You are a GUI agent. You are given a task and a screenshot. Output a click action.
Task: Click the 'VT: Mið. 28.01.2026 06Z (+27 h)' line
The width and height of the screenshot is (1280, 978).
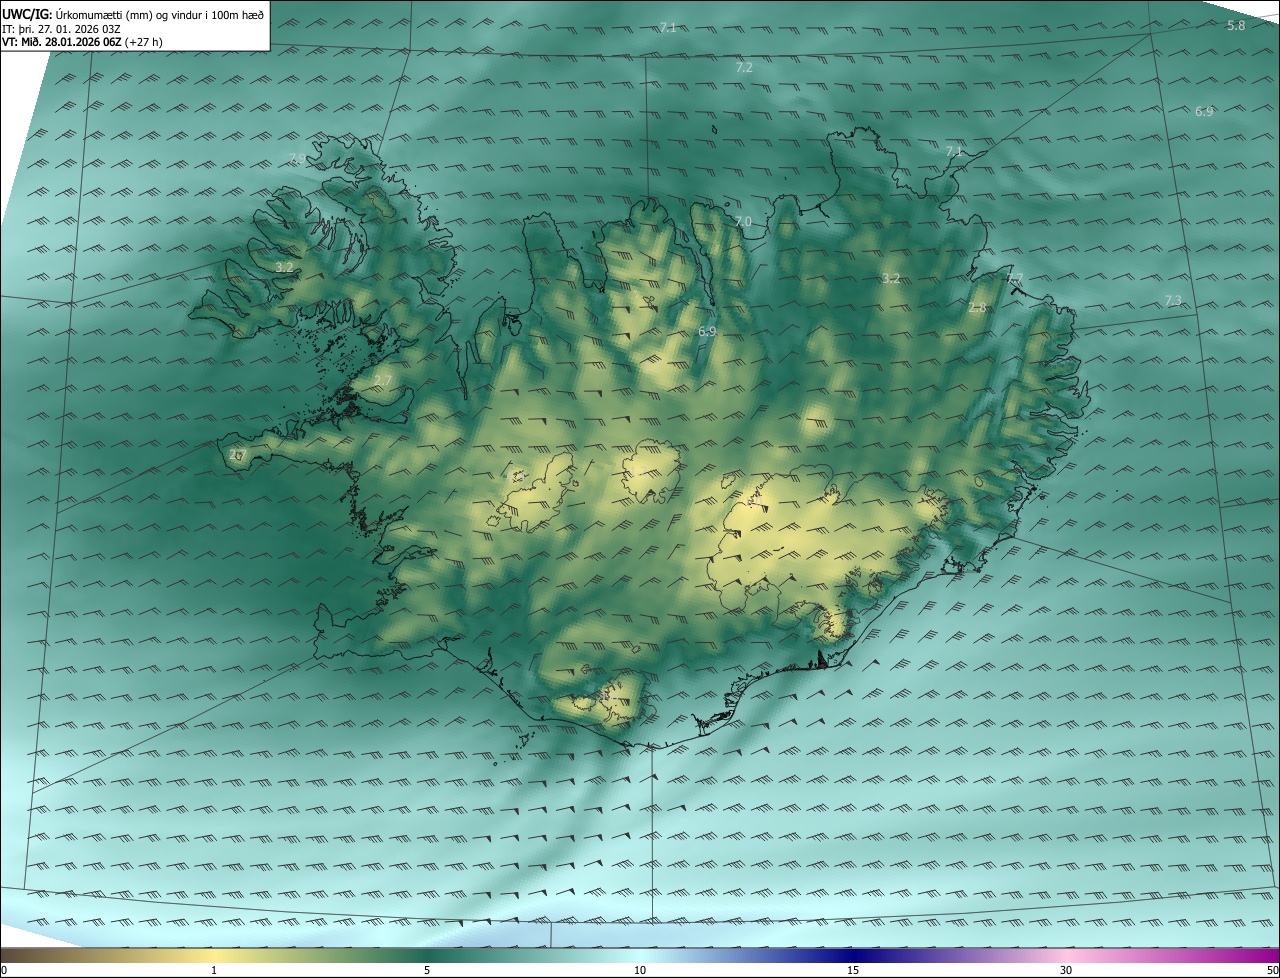click(x=82, y=42)
